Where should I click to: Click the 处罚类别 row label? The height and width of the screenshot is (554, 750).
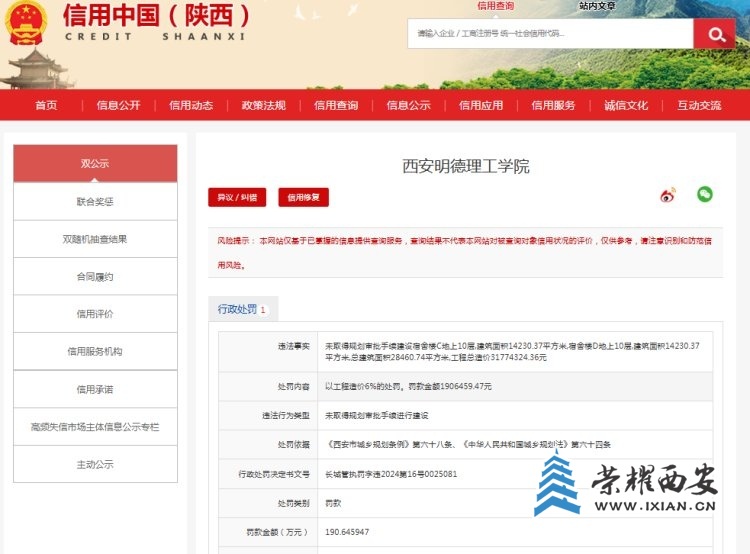point(294,503)
